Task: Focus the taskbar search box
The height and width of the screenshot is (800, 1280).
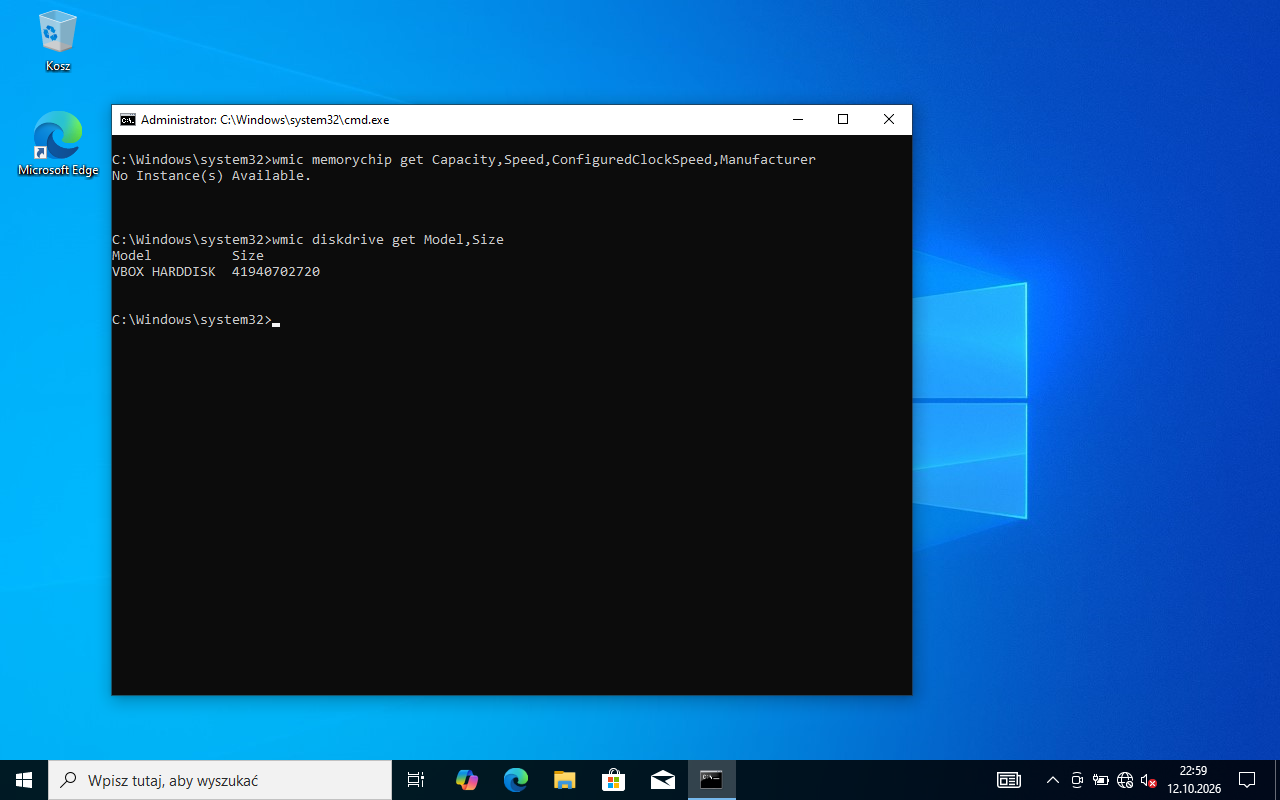Action: click(x=220, y=780)
